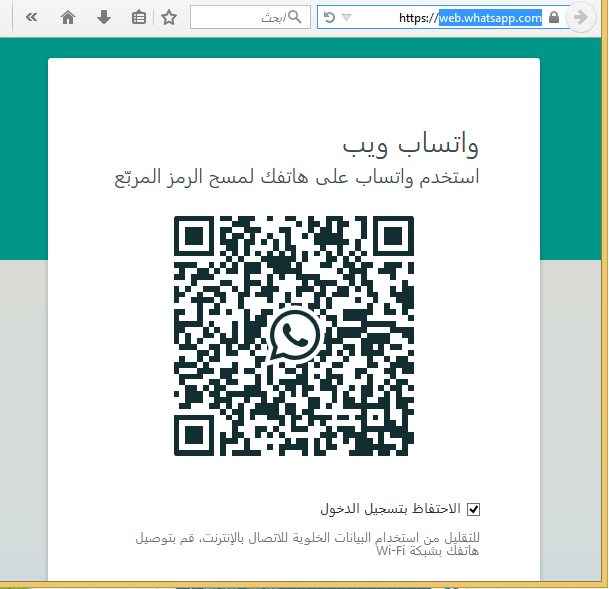Click the WhatsApp logo in QR center
609x589 pixels.
pyautogui.click(x=294, y=335)
